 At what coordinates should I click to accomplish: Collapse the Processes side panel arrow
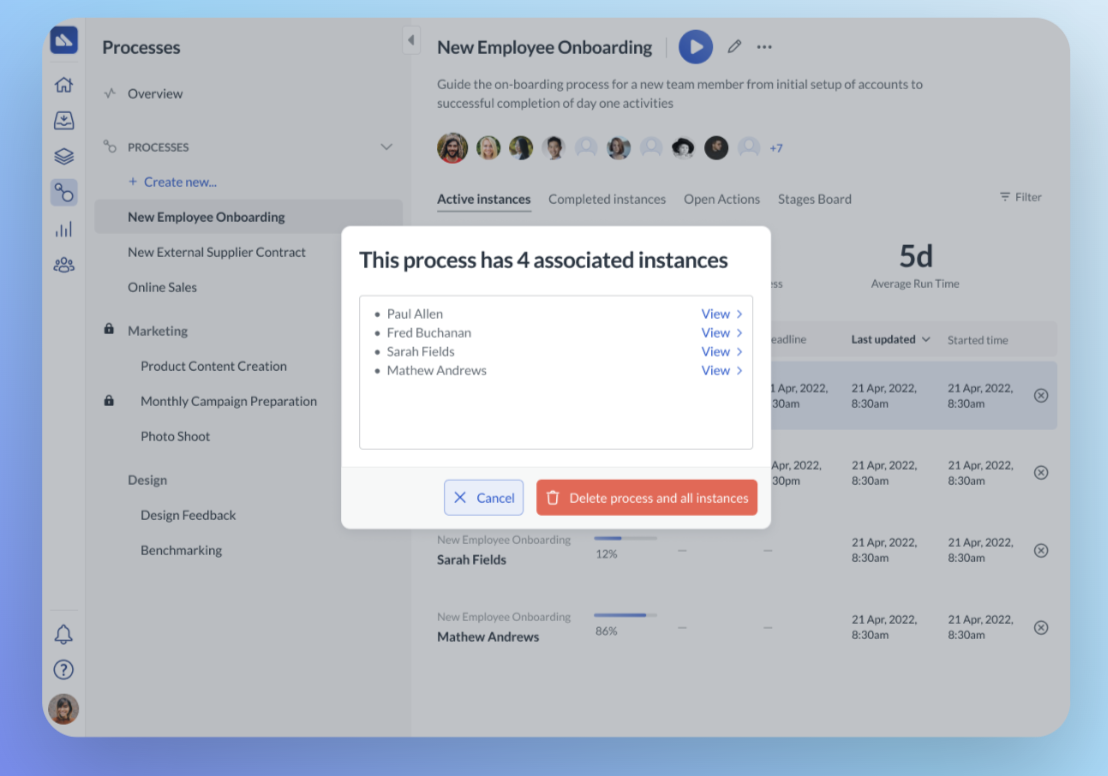[411, 40]
